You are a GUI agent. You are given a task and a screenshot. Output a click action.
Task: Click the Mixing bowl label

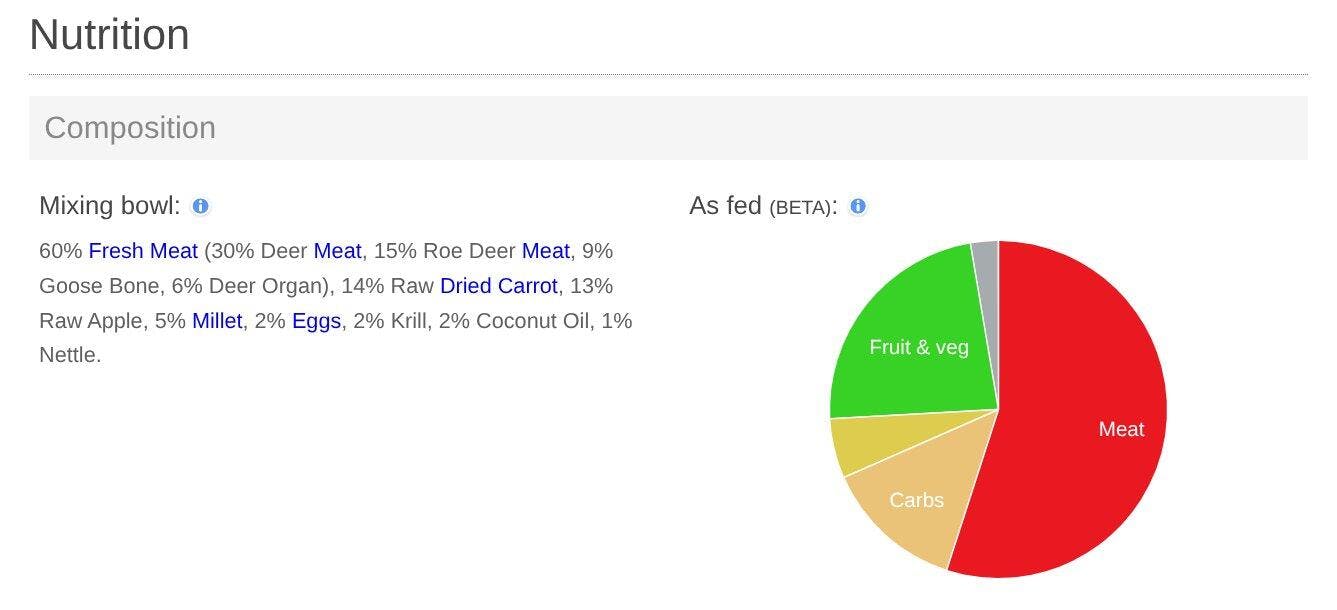pos(109,207)
